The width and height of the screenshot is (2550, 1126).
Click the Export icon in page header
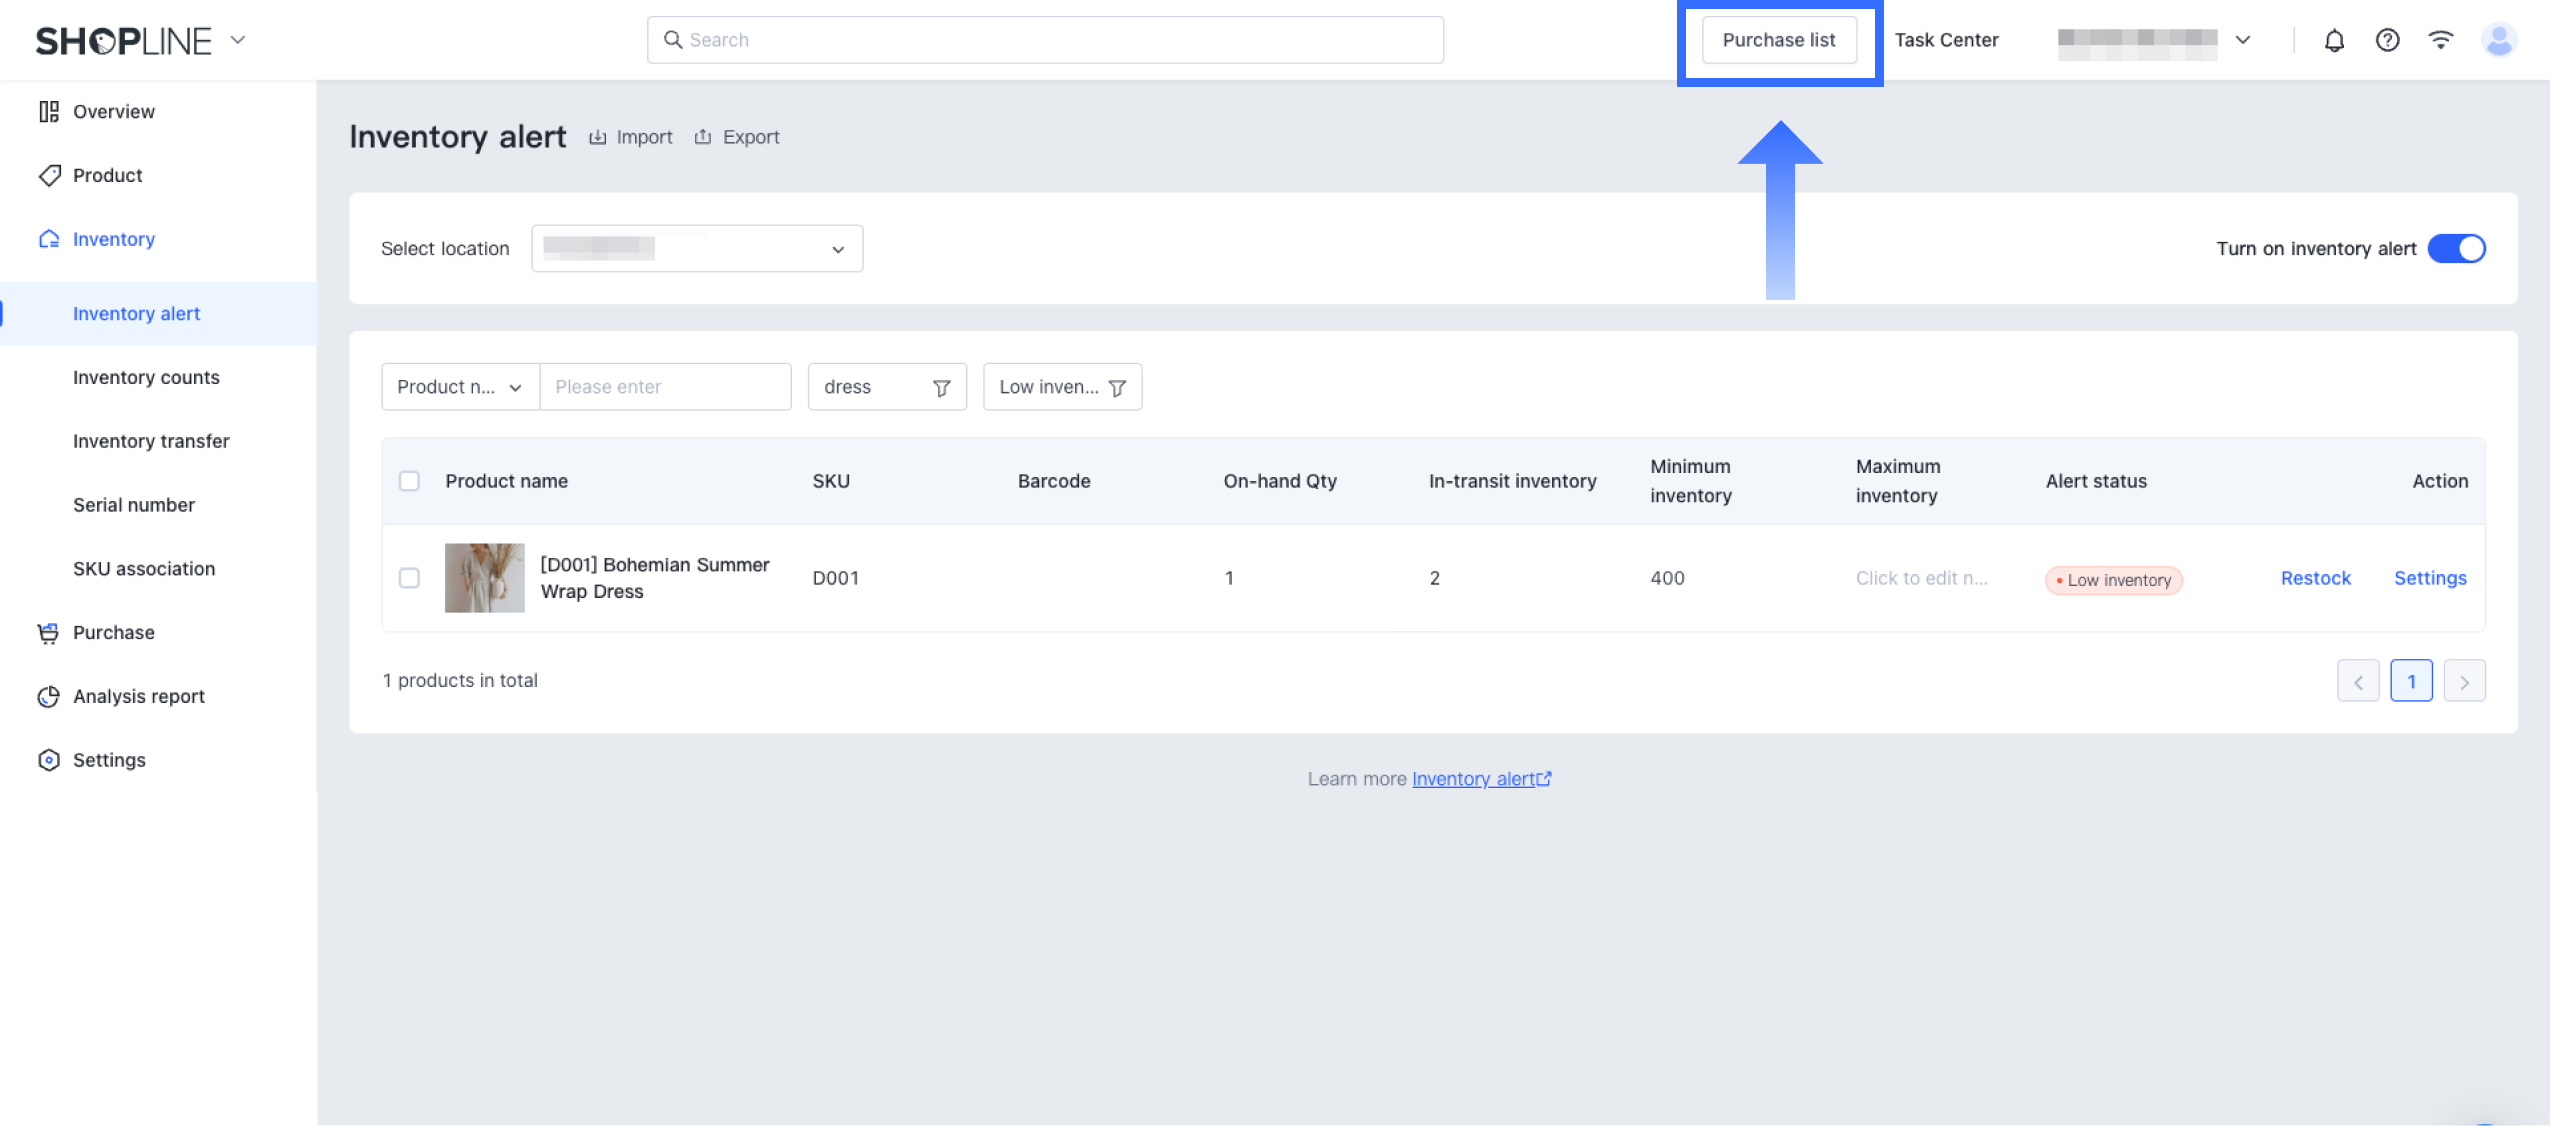pyautogui.click(x=703, y=137)
